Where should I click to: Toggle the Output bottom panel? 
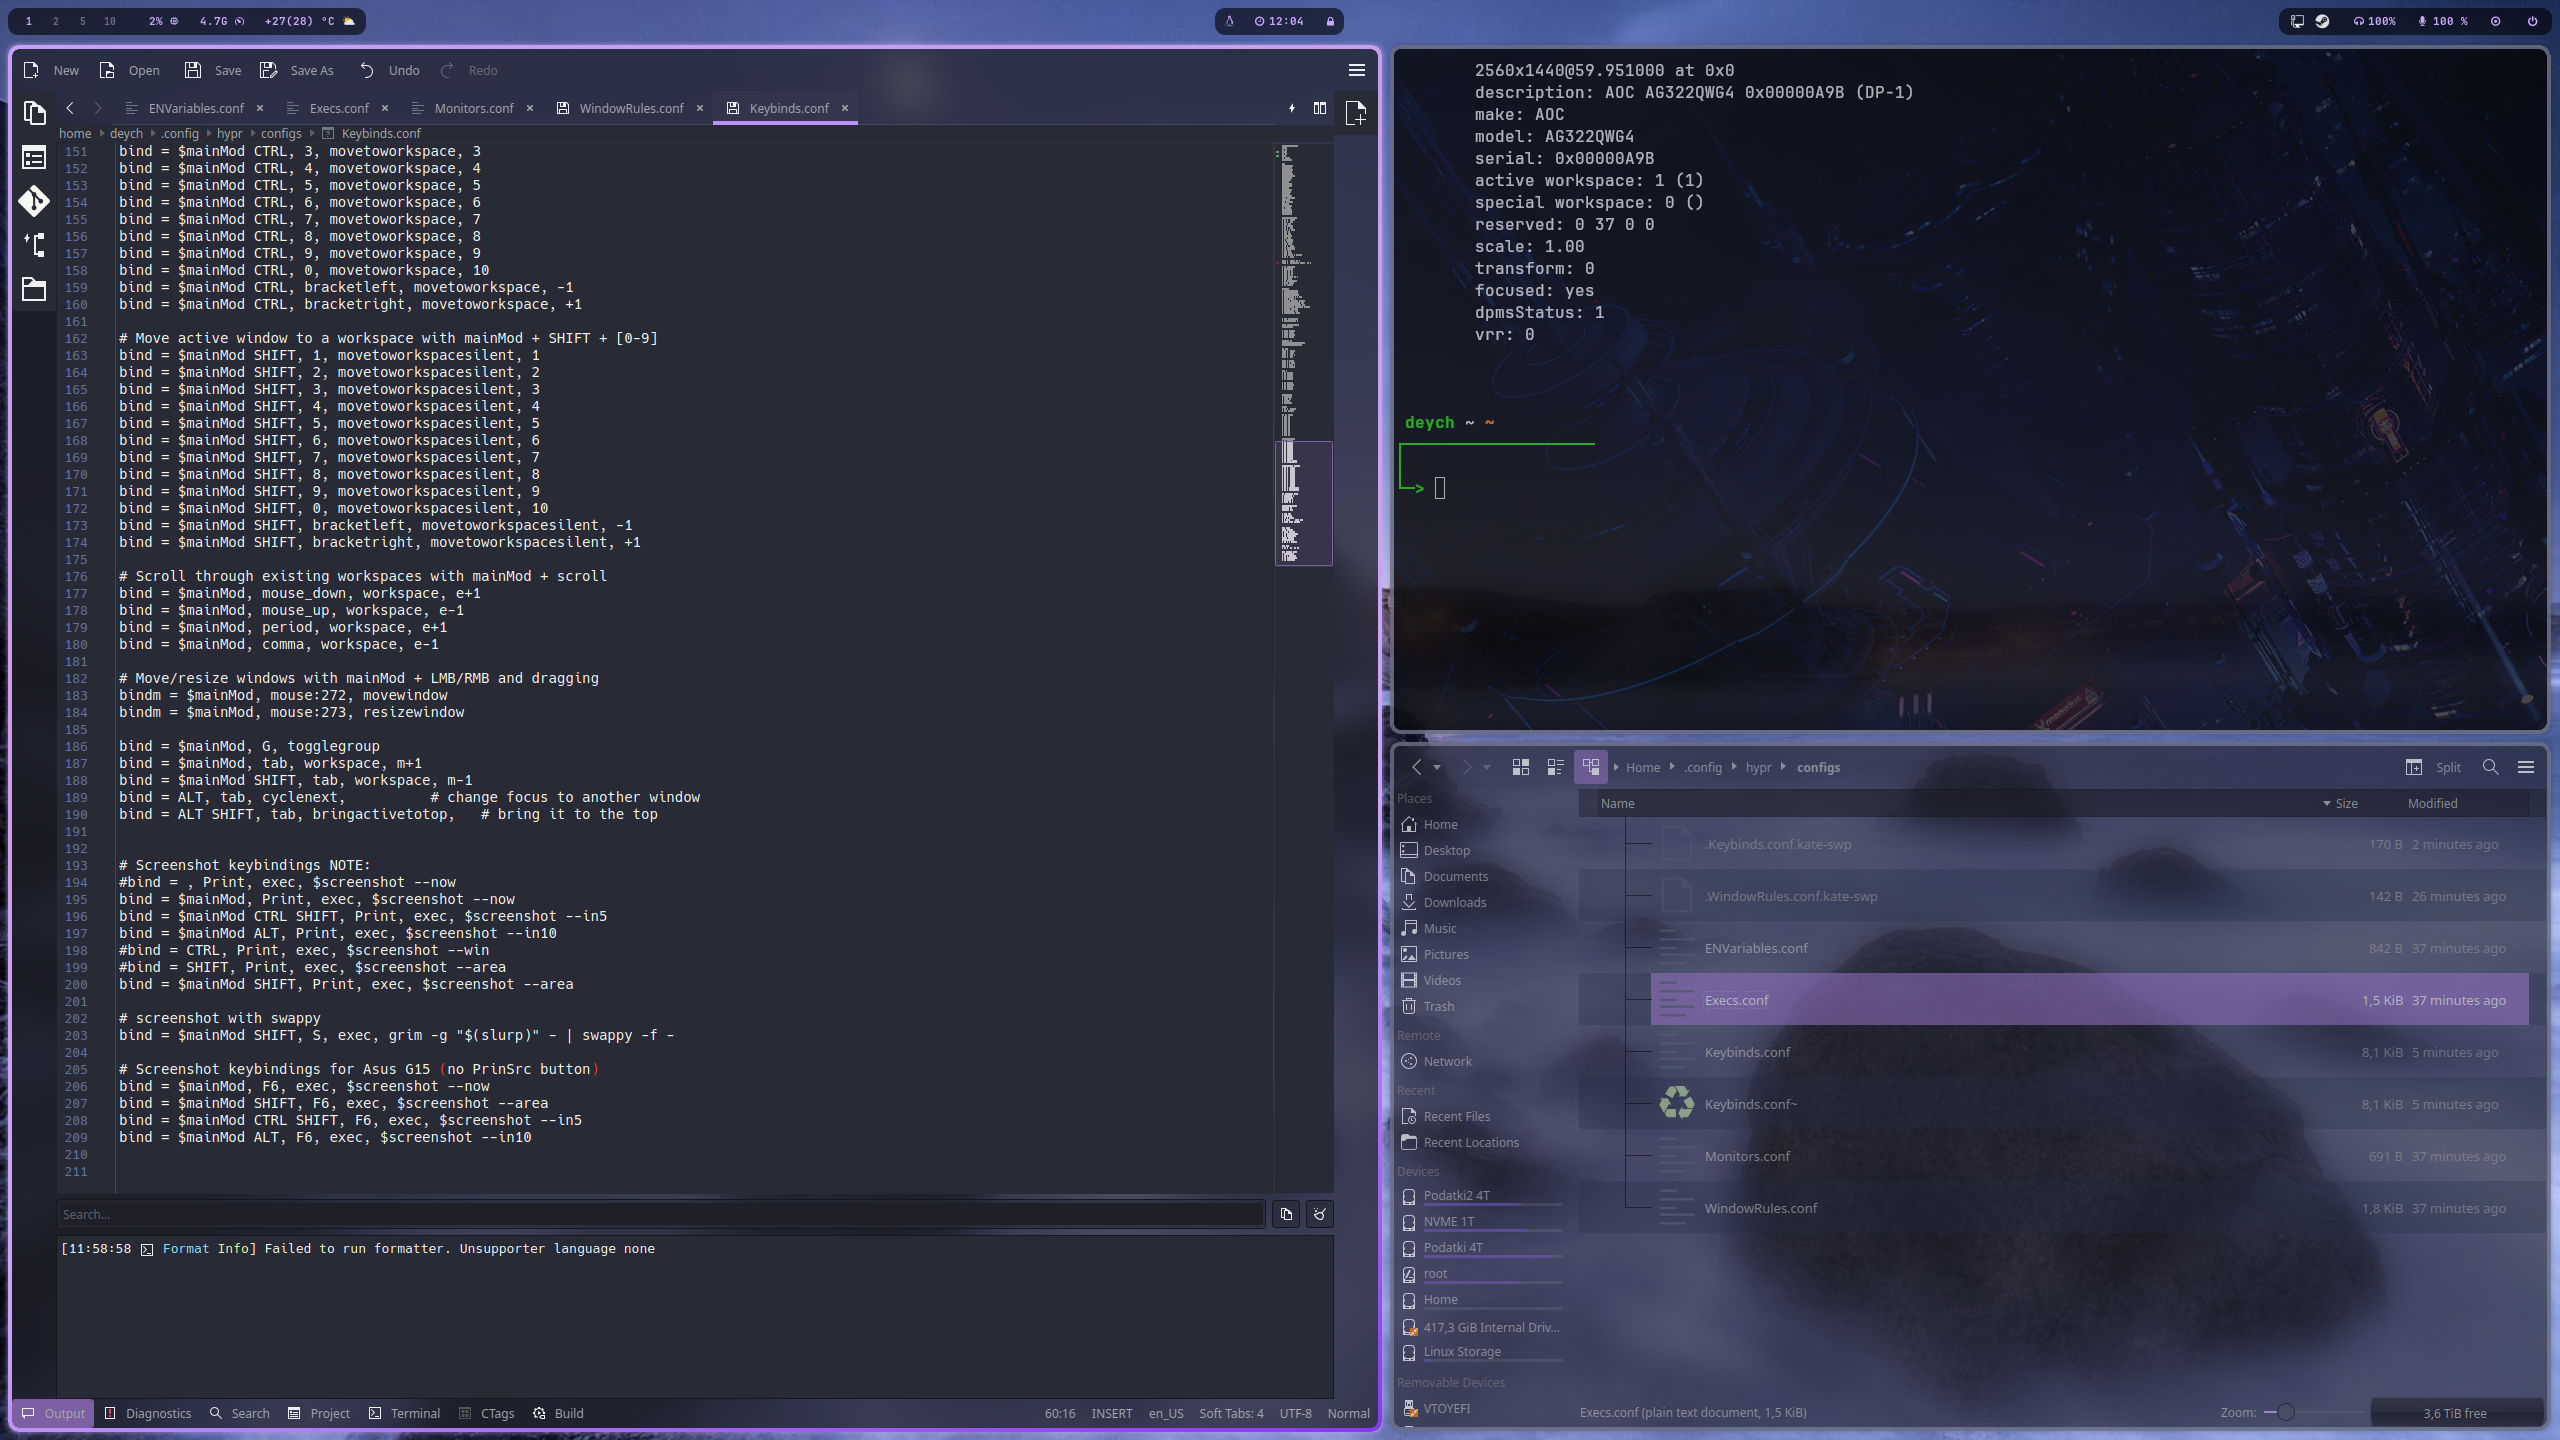point(54,1413)
